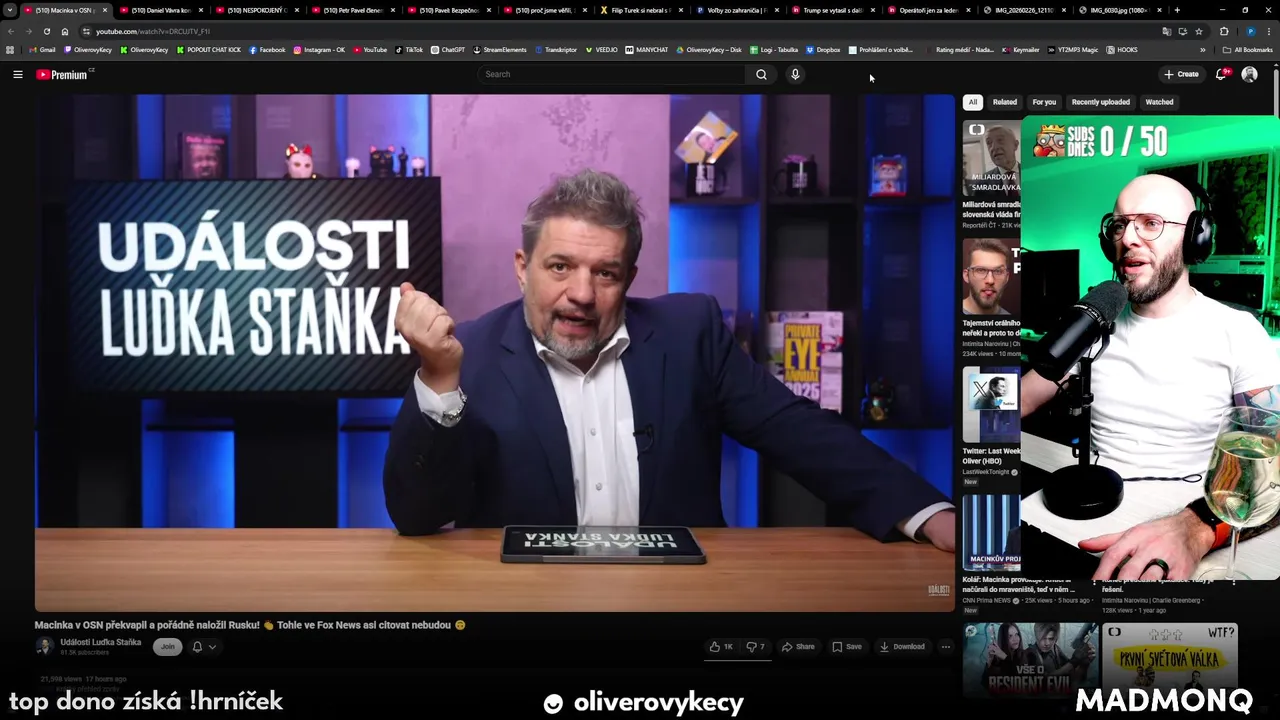This screenshot has height=720, width=1280.
Task: Like the video with thumbs up
Action: point(721,647)
